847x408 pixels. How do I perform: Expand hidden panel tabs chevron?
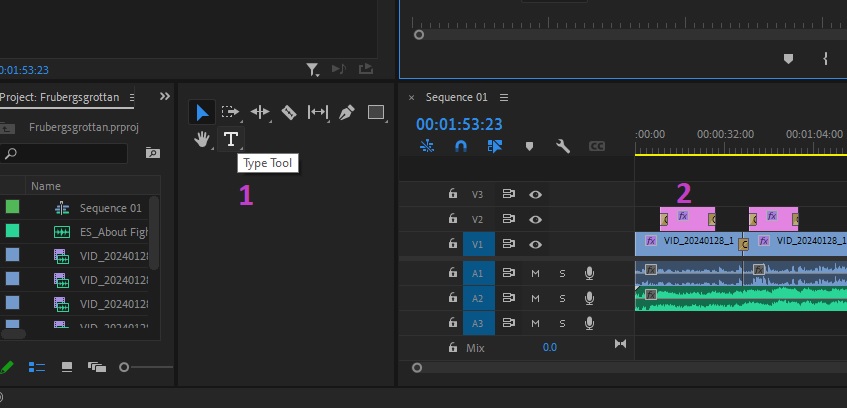coord(165,96)
